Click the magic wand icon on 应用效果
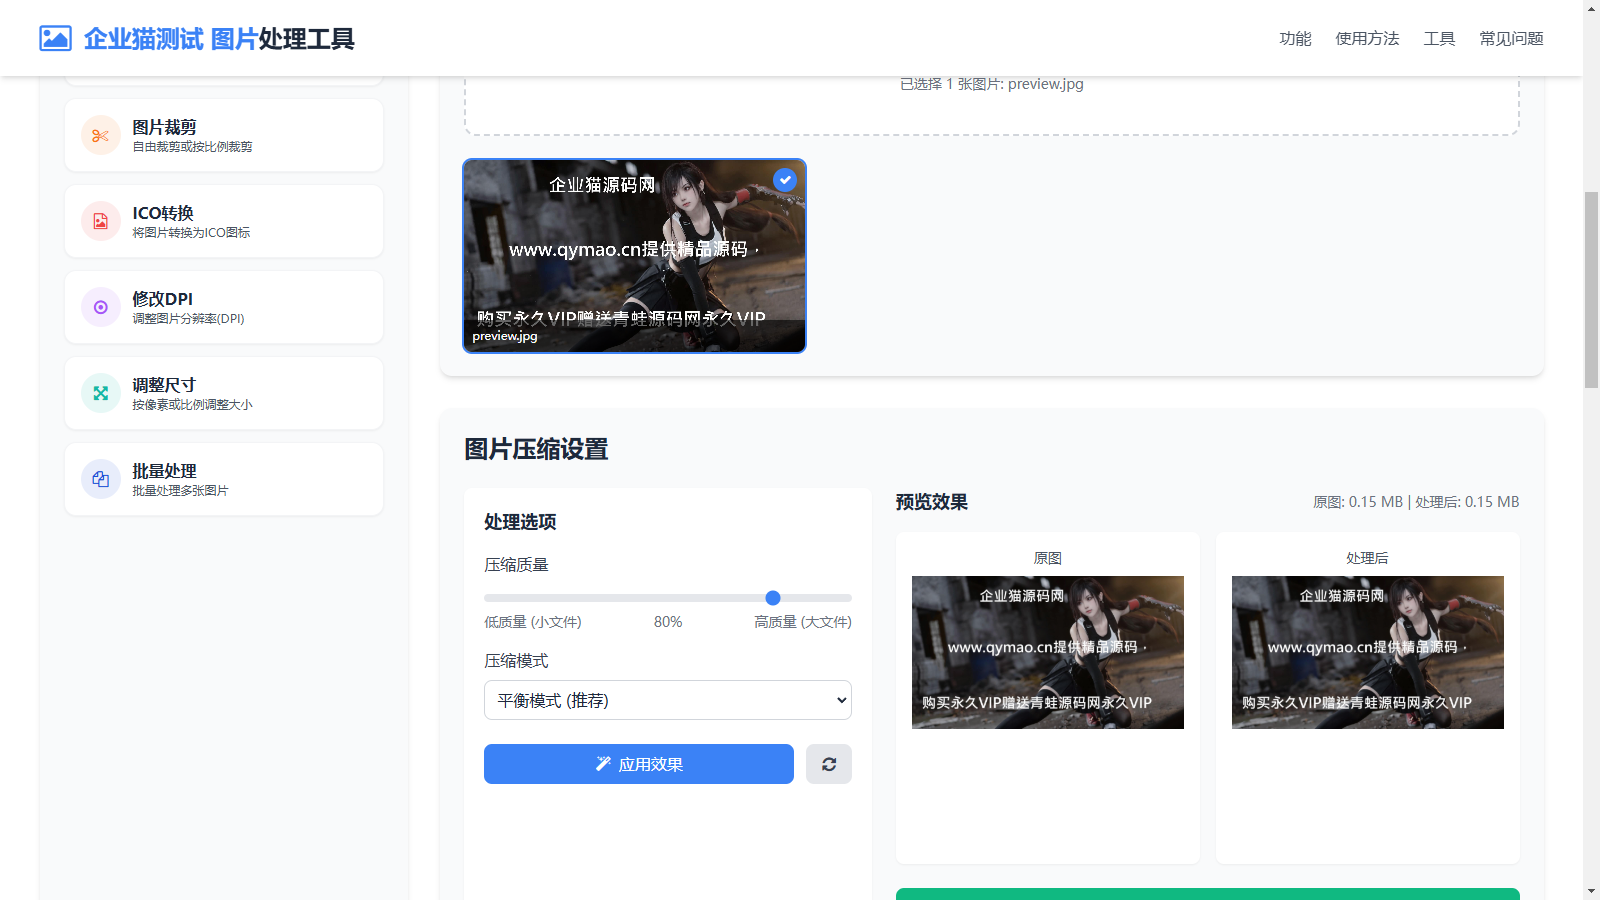This screenshot has height=900, width=1600. 601,763
